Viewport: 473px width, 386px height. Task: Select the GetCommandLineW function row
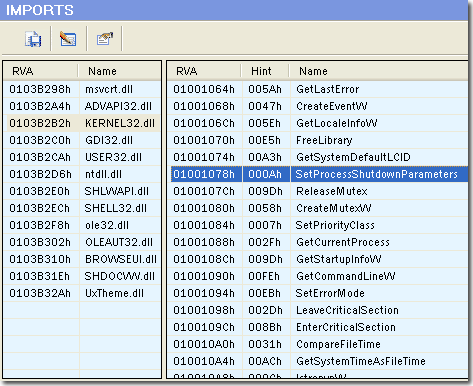pos(318,276)
